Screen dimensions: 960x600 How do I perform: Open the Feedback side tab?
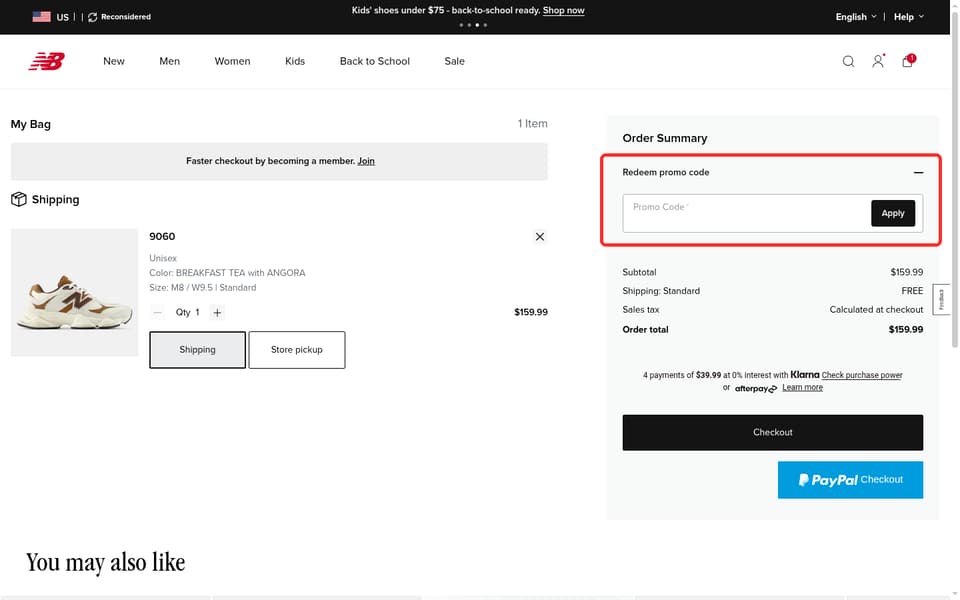click(941, 299)
